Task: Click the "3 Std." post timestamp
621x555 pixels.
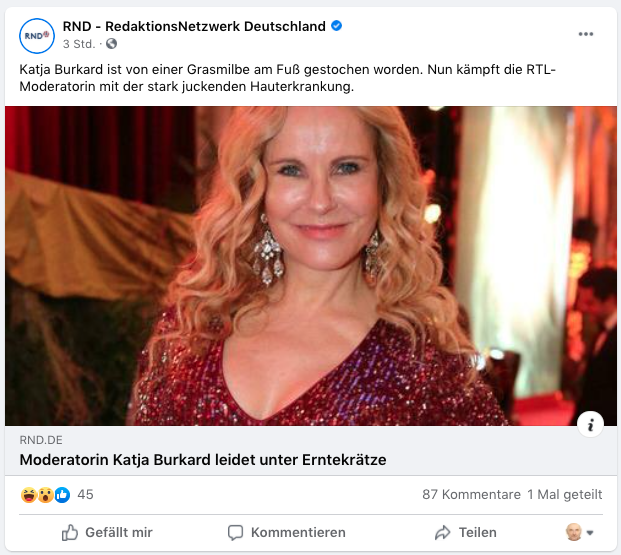Action: (80, 44)
